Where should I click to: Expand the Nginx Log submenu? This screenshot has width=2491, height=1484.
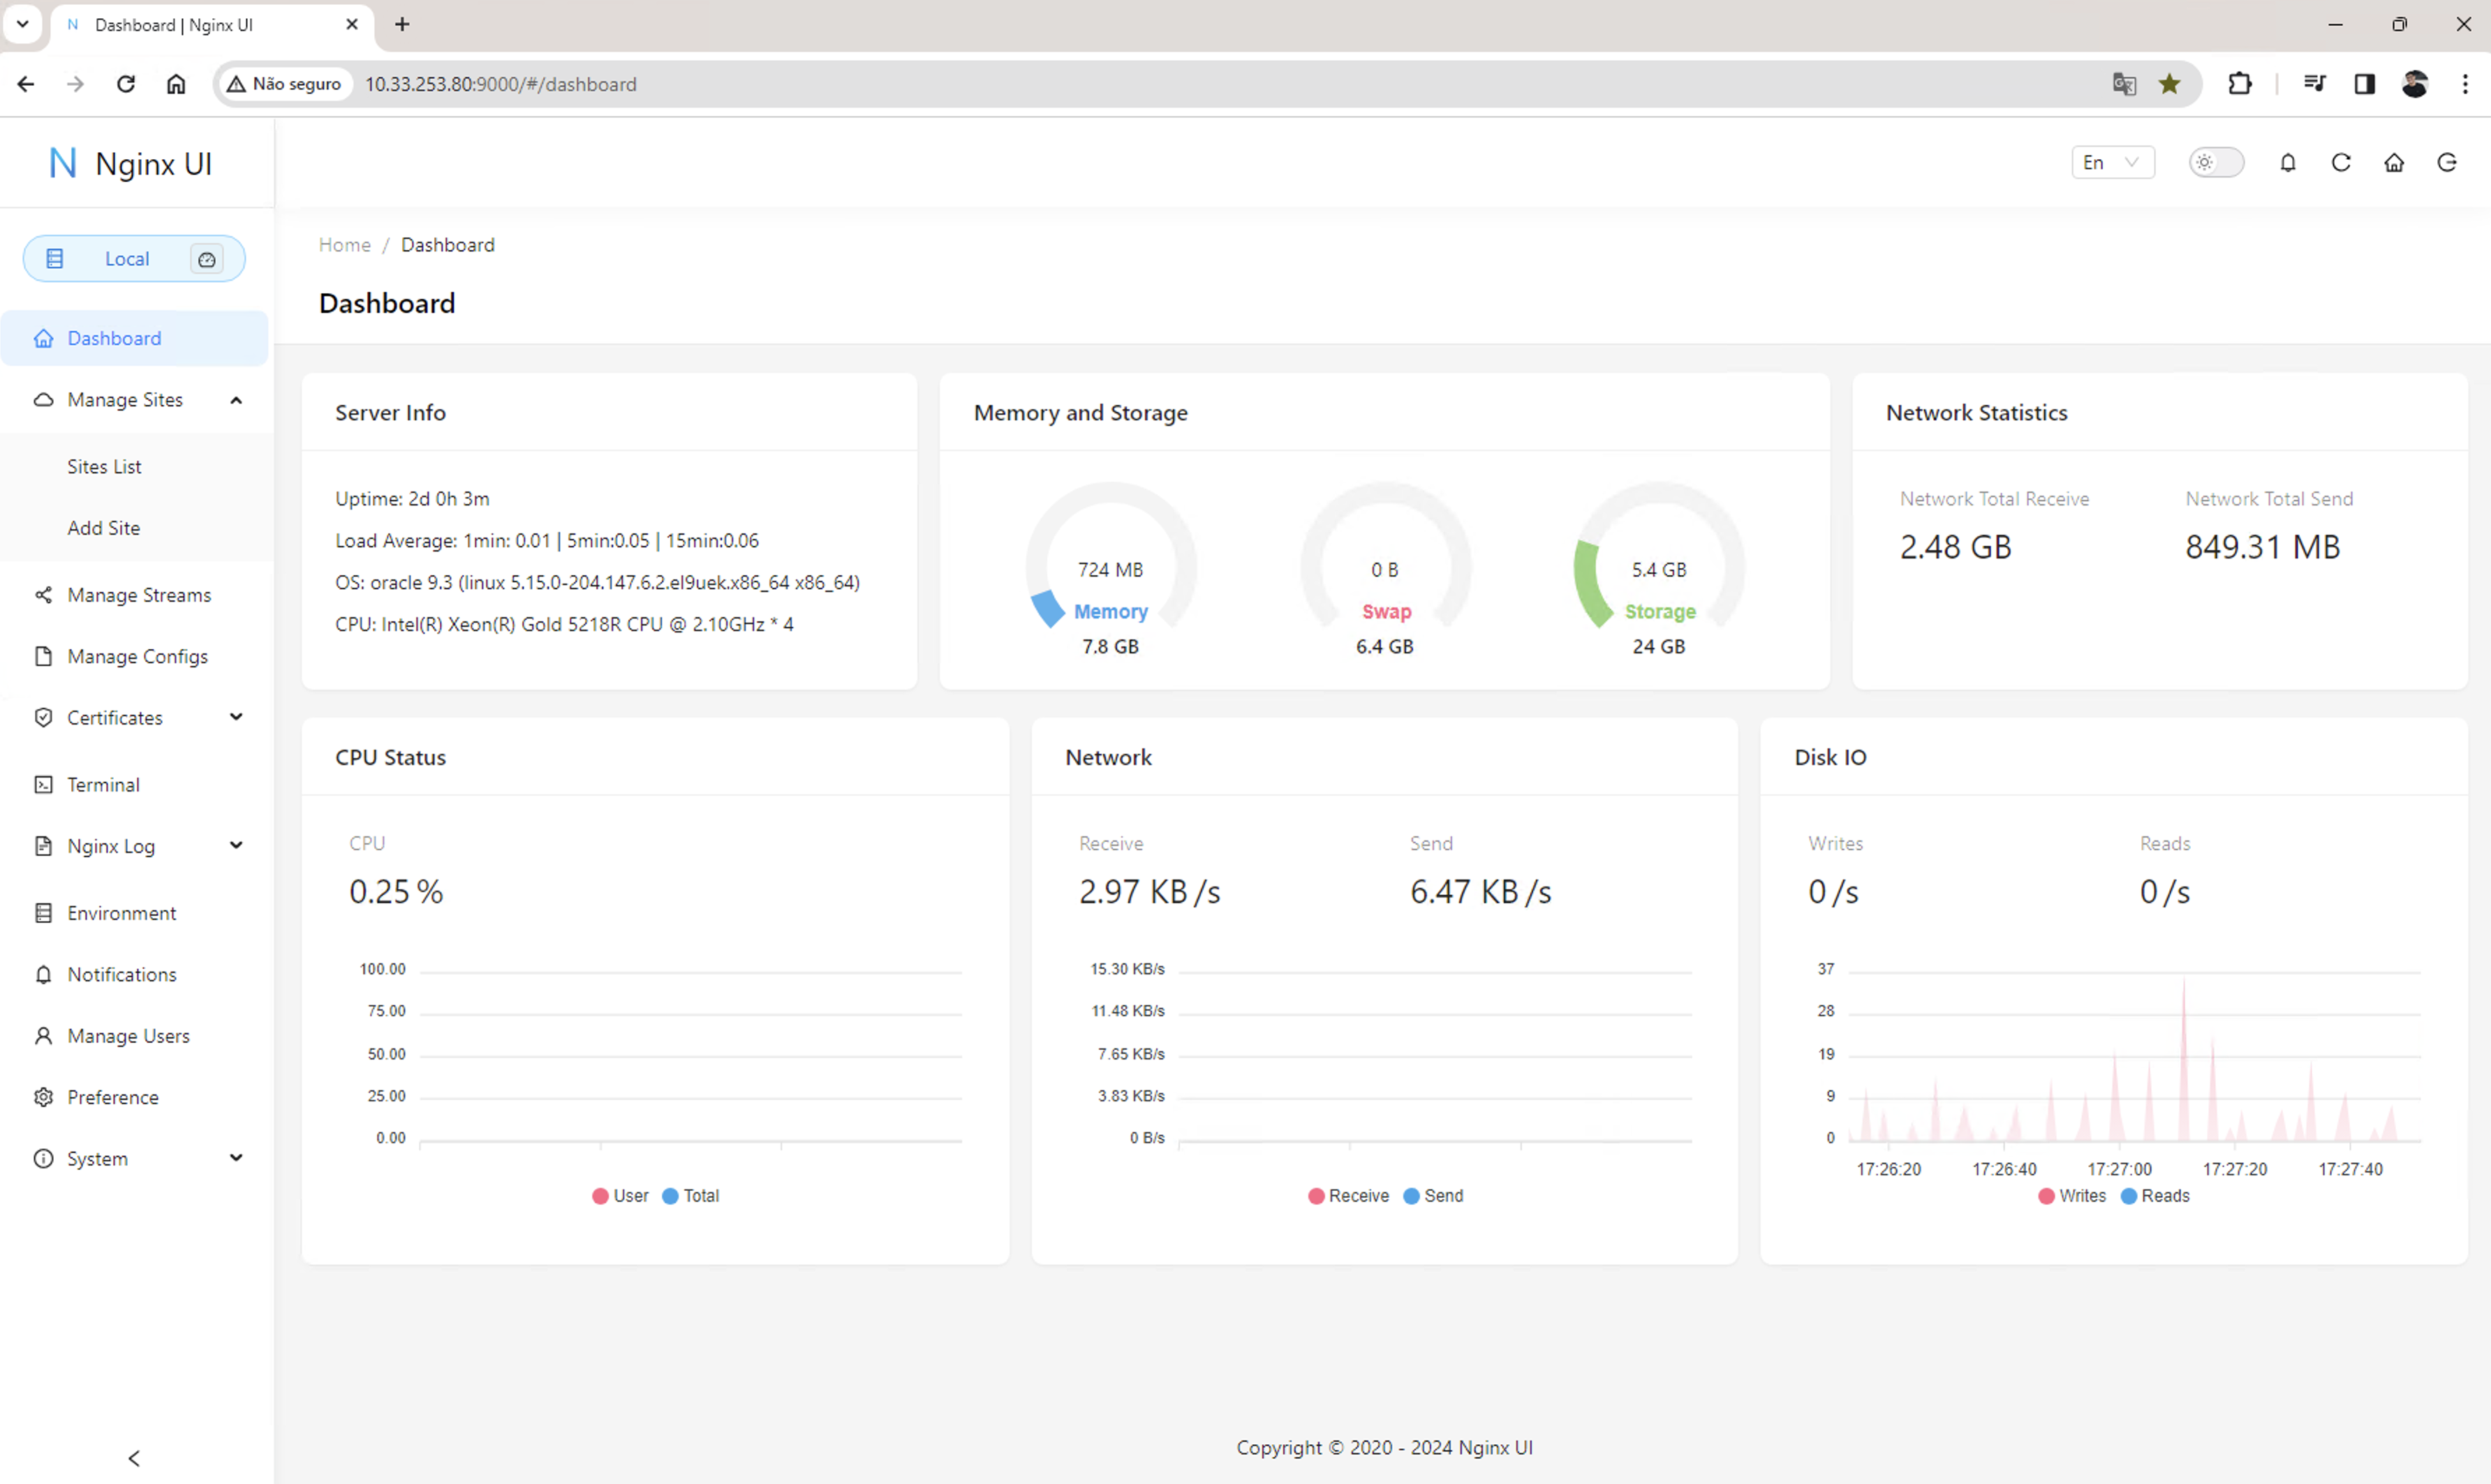[x=236, y=846]
